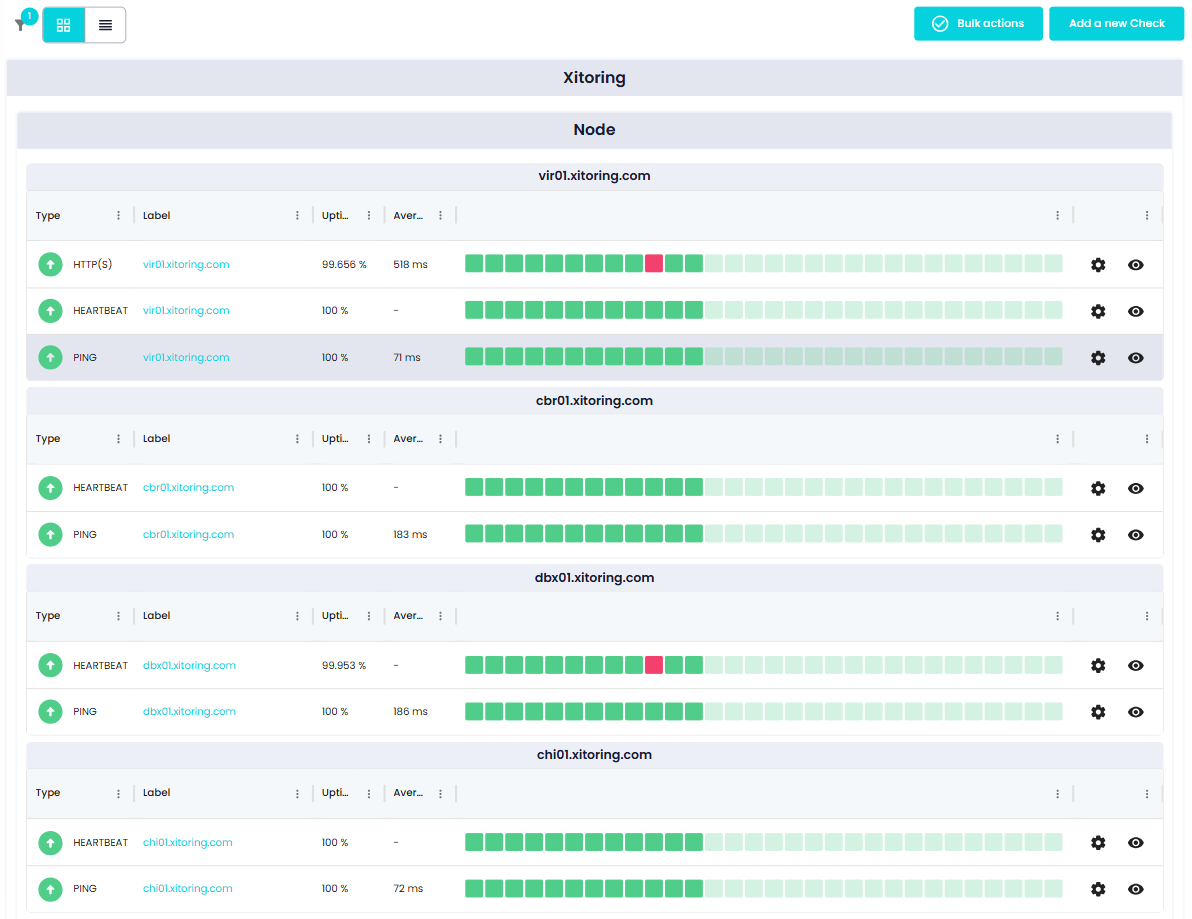View details eye for vir01 HTTP(S) check
The height and width of the screenshot is (919, 1192).
(1135, 265)
